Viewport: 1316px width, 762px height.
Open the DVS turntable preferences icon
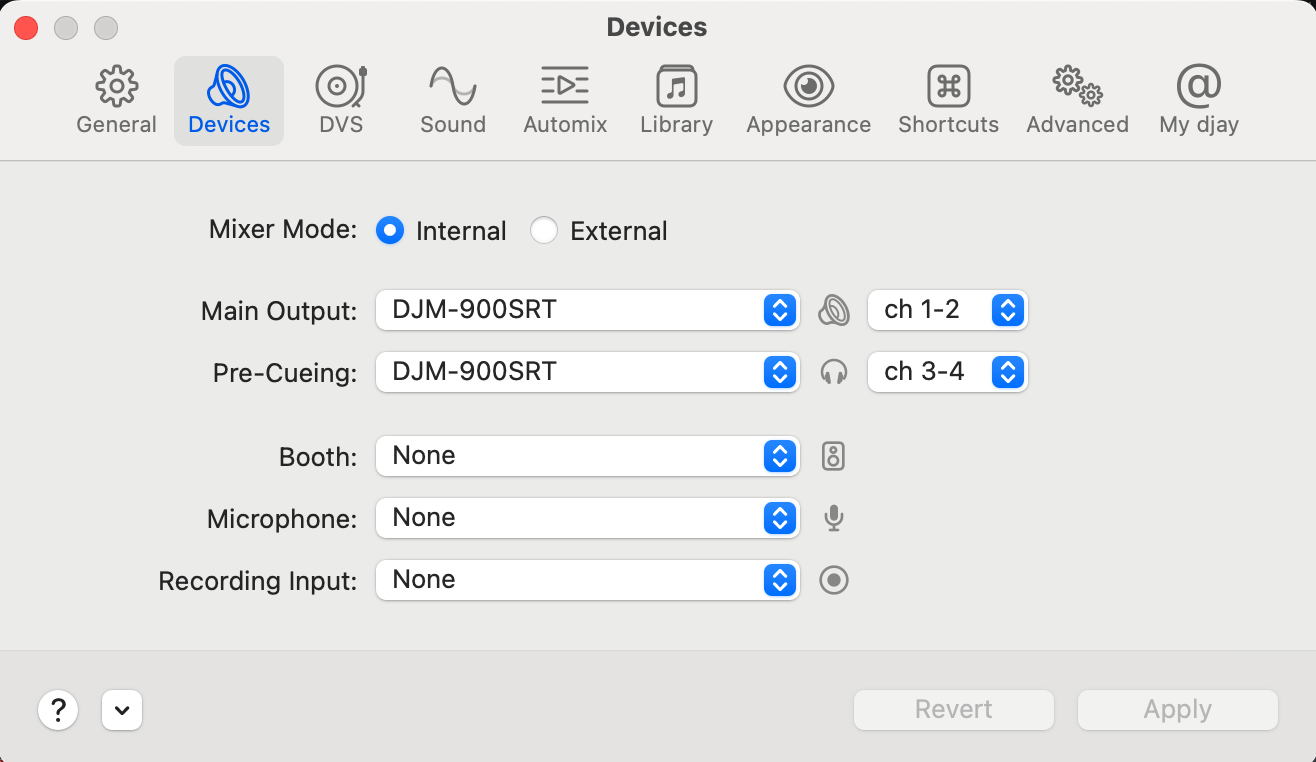click(341, 88)
